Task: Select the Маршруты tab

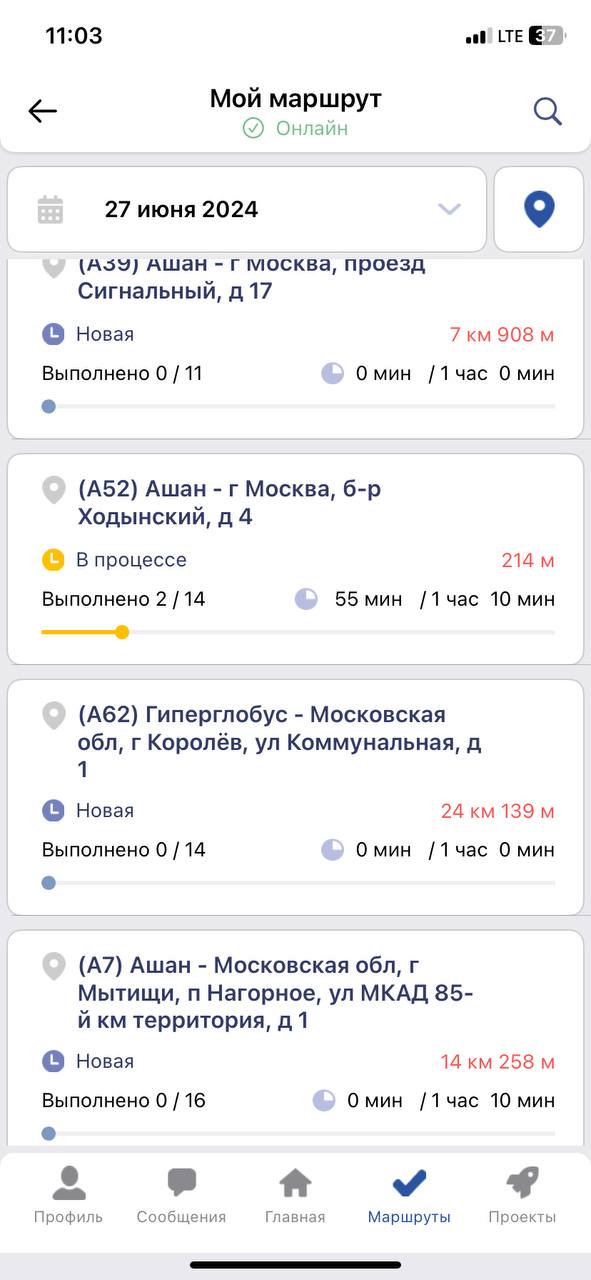Action: [409, 1195]
